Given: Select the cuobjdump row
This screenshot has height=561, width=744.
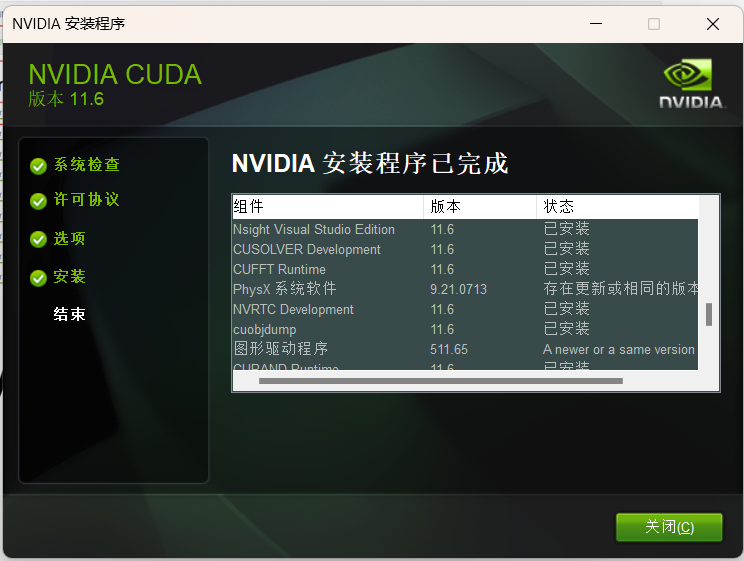Looking at the screenshot, I should 465,329.
